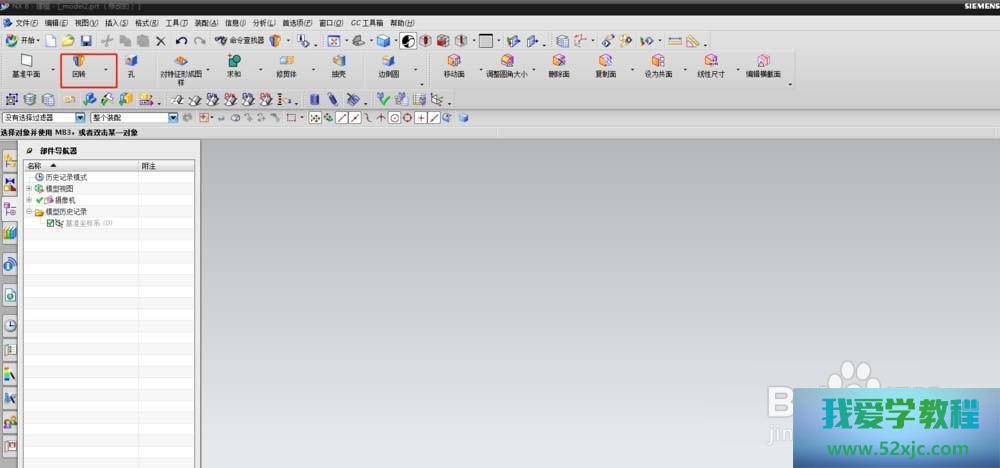The image size is (1000, 468).
Task: Click the 线性尺寸 linear dimension tool
Action: click(711, 66)
